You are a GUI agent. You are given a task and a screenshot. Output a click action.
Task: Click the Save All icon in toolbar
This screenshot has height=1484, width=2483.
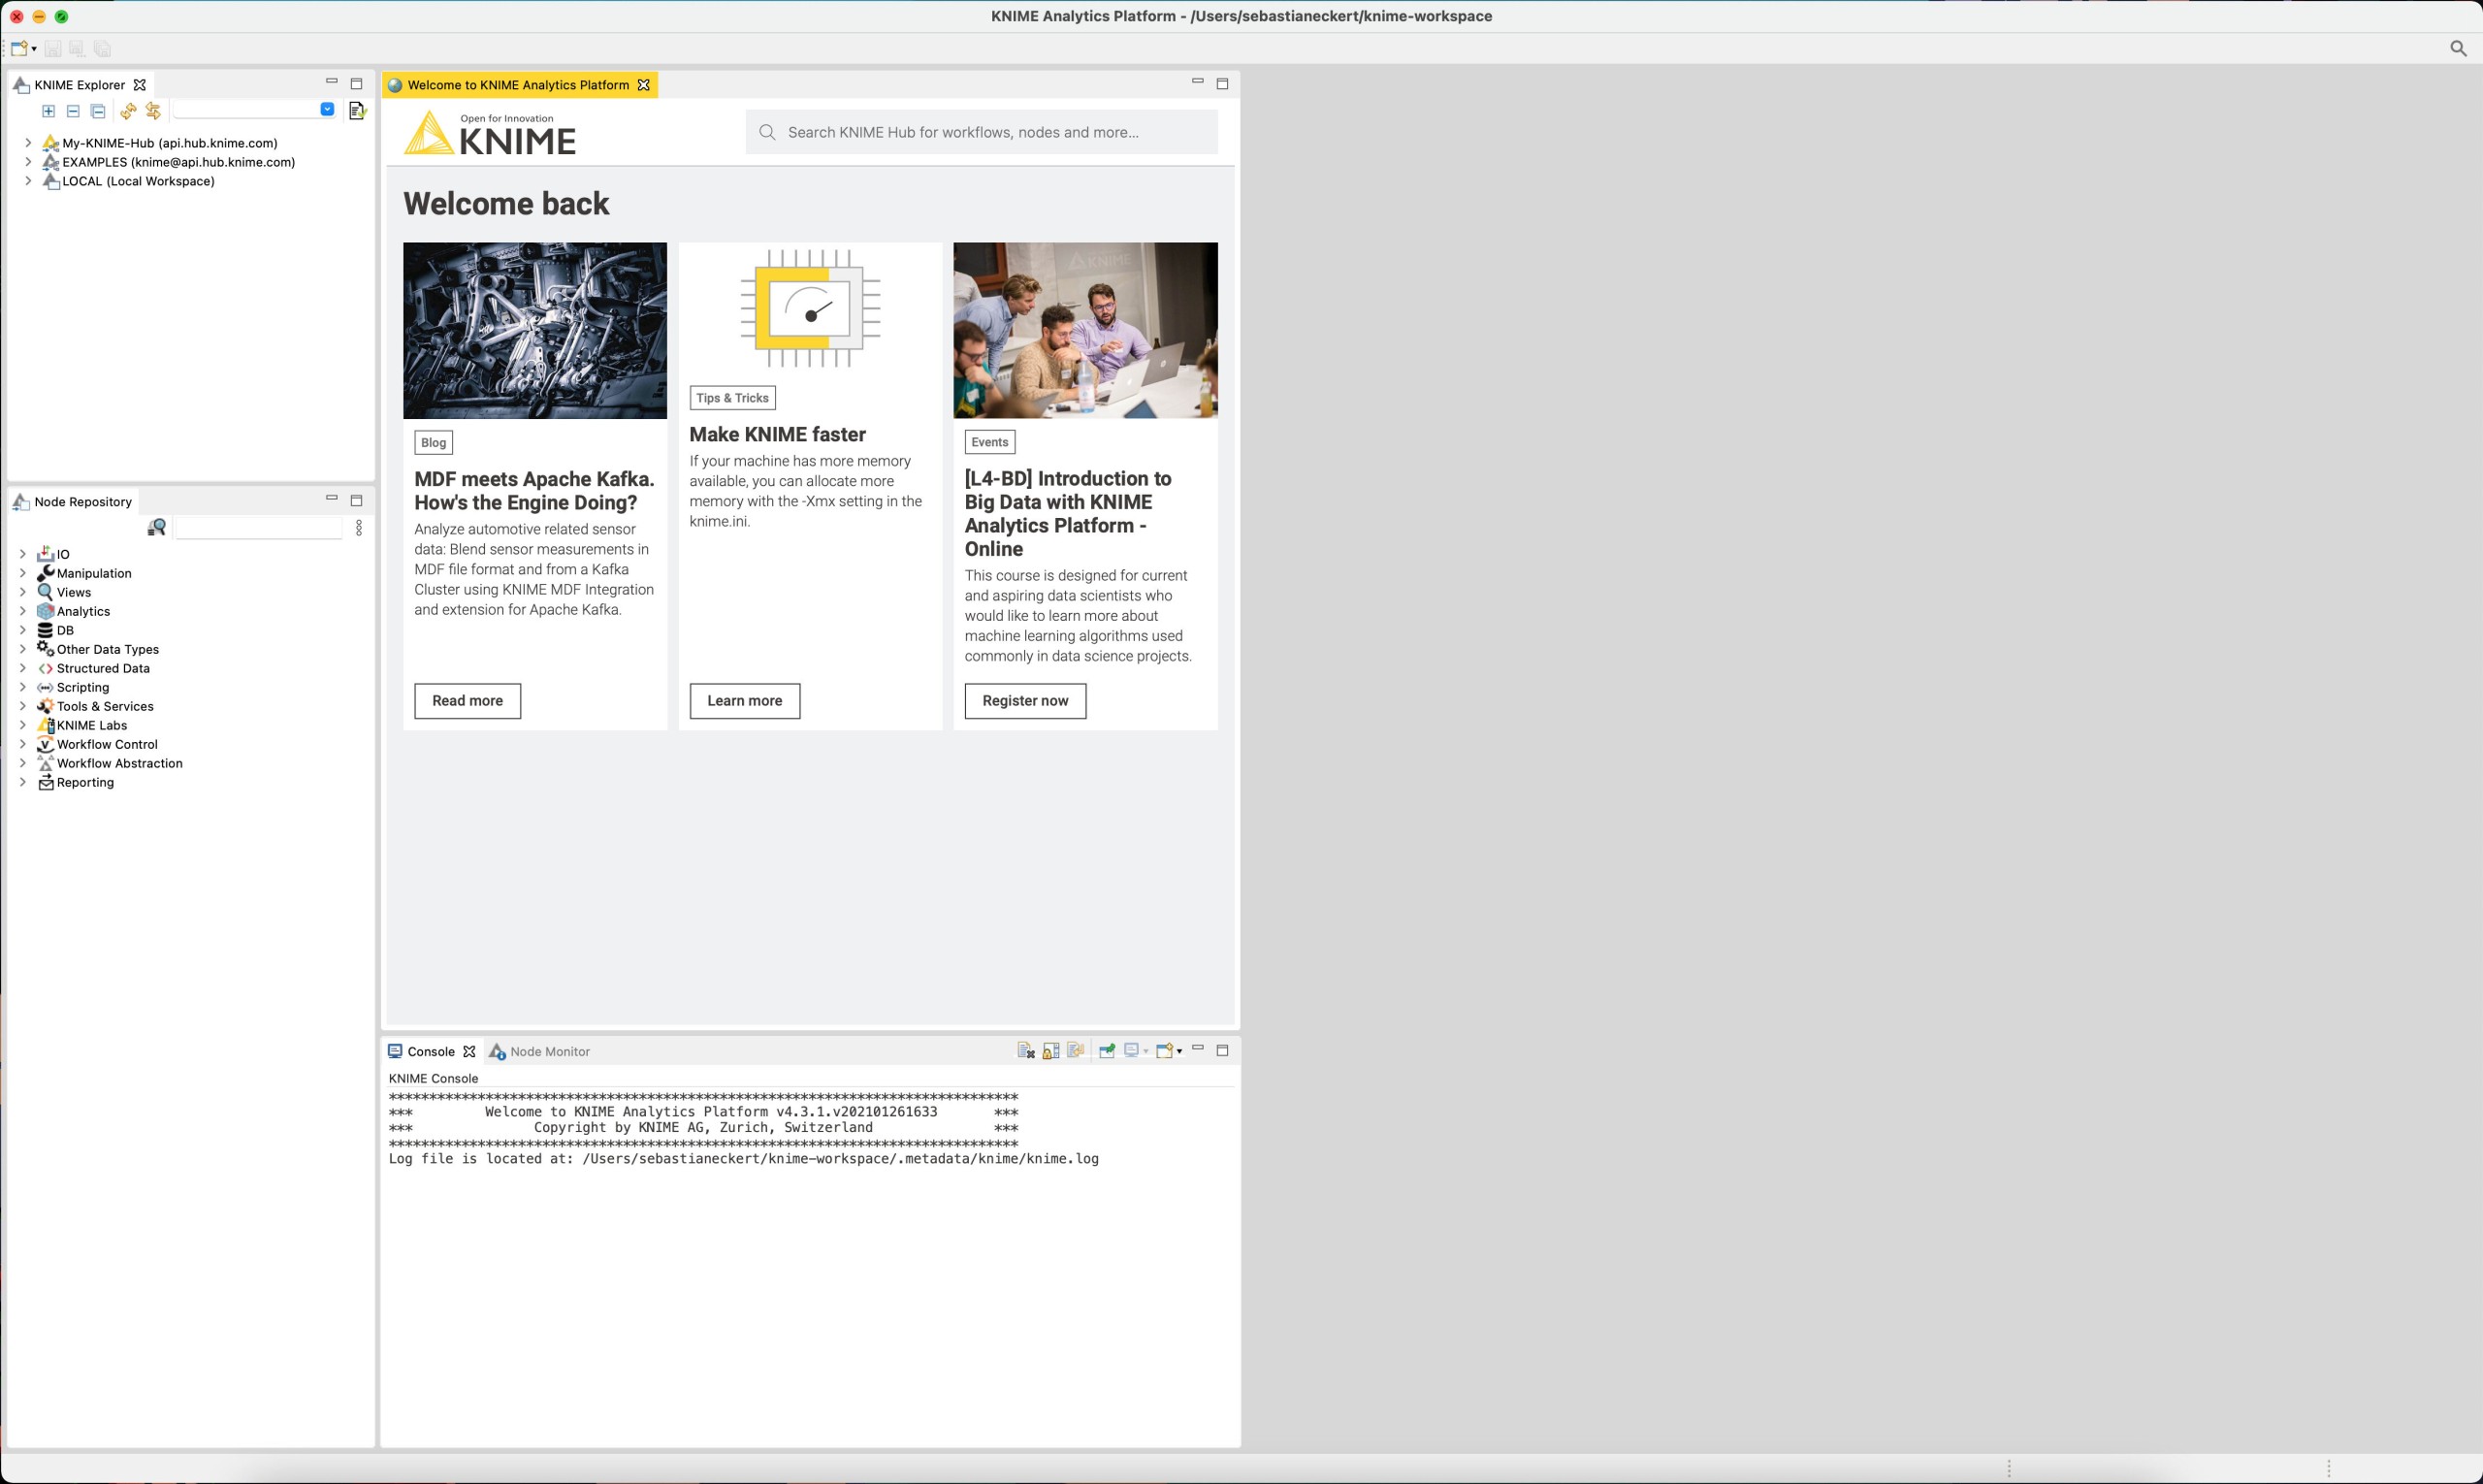pos(102,48)
